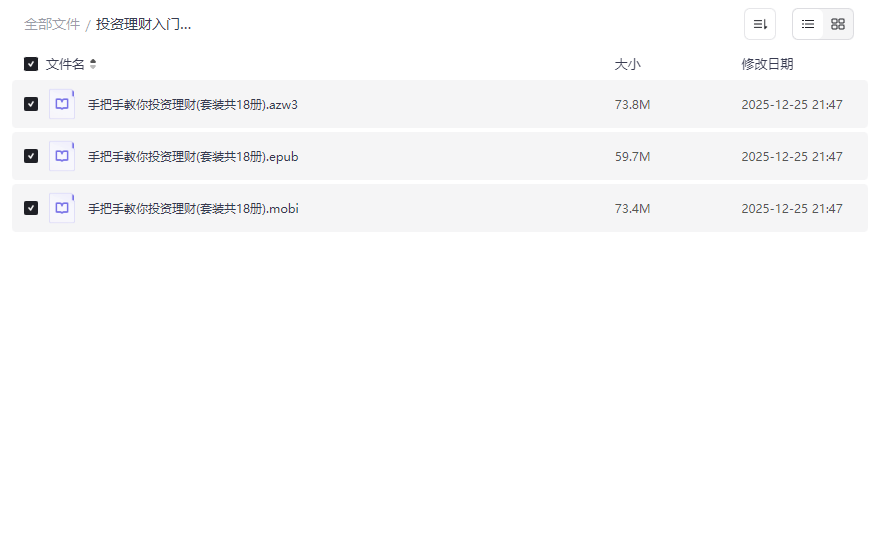Select the 59.7M size cell of epub row
Image resolution: width=878 pixels, height=550 pixels.
click(632, 157)
